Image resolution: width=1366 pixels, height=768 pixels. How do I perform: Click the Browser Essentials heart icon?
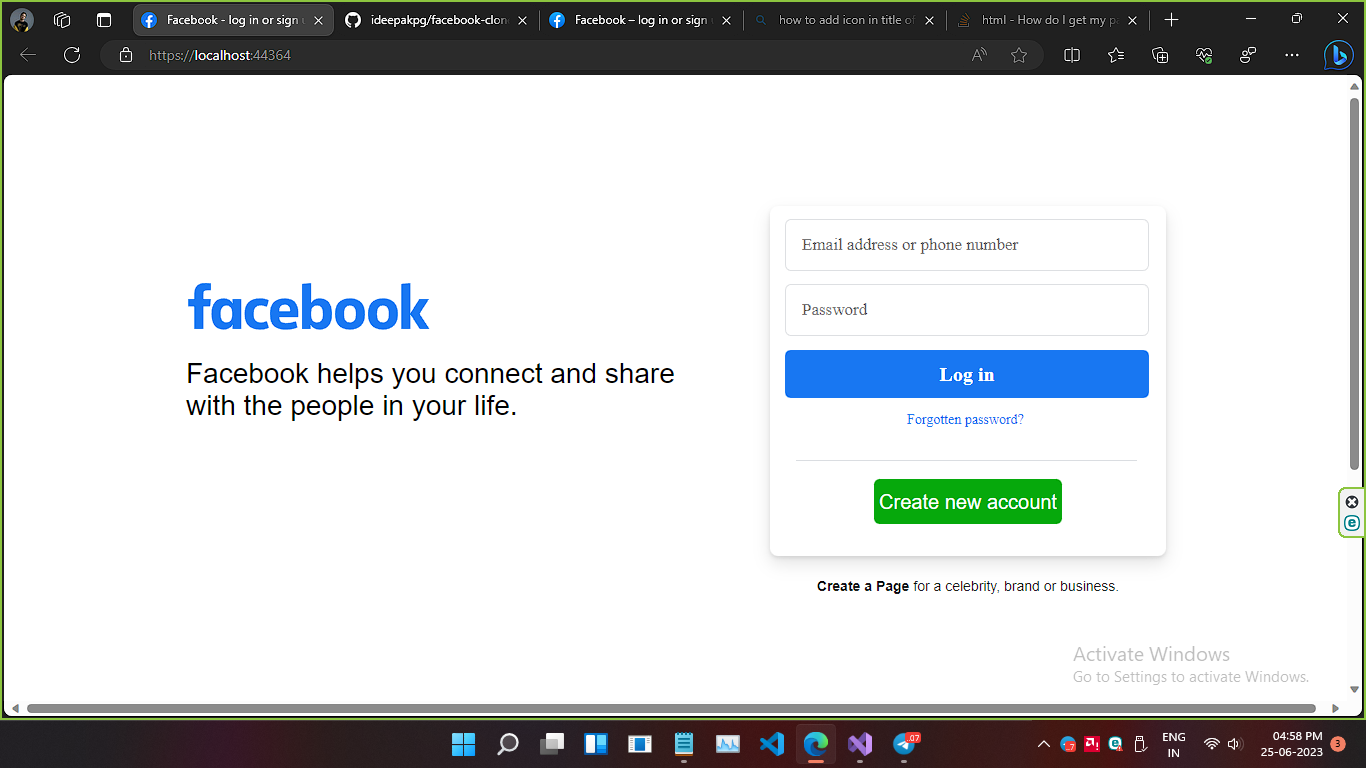pyautogui.click(x=1204, y=55)
